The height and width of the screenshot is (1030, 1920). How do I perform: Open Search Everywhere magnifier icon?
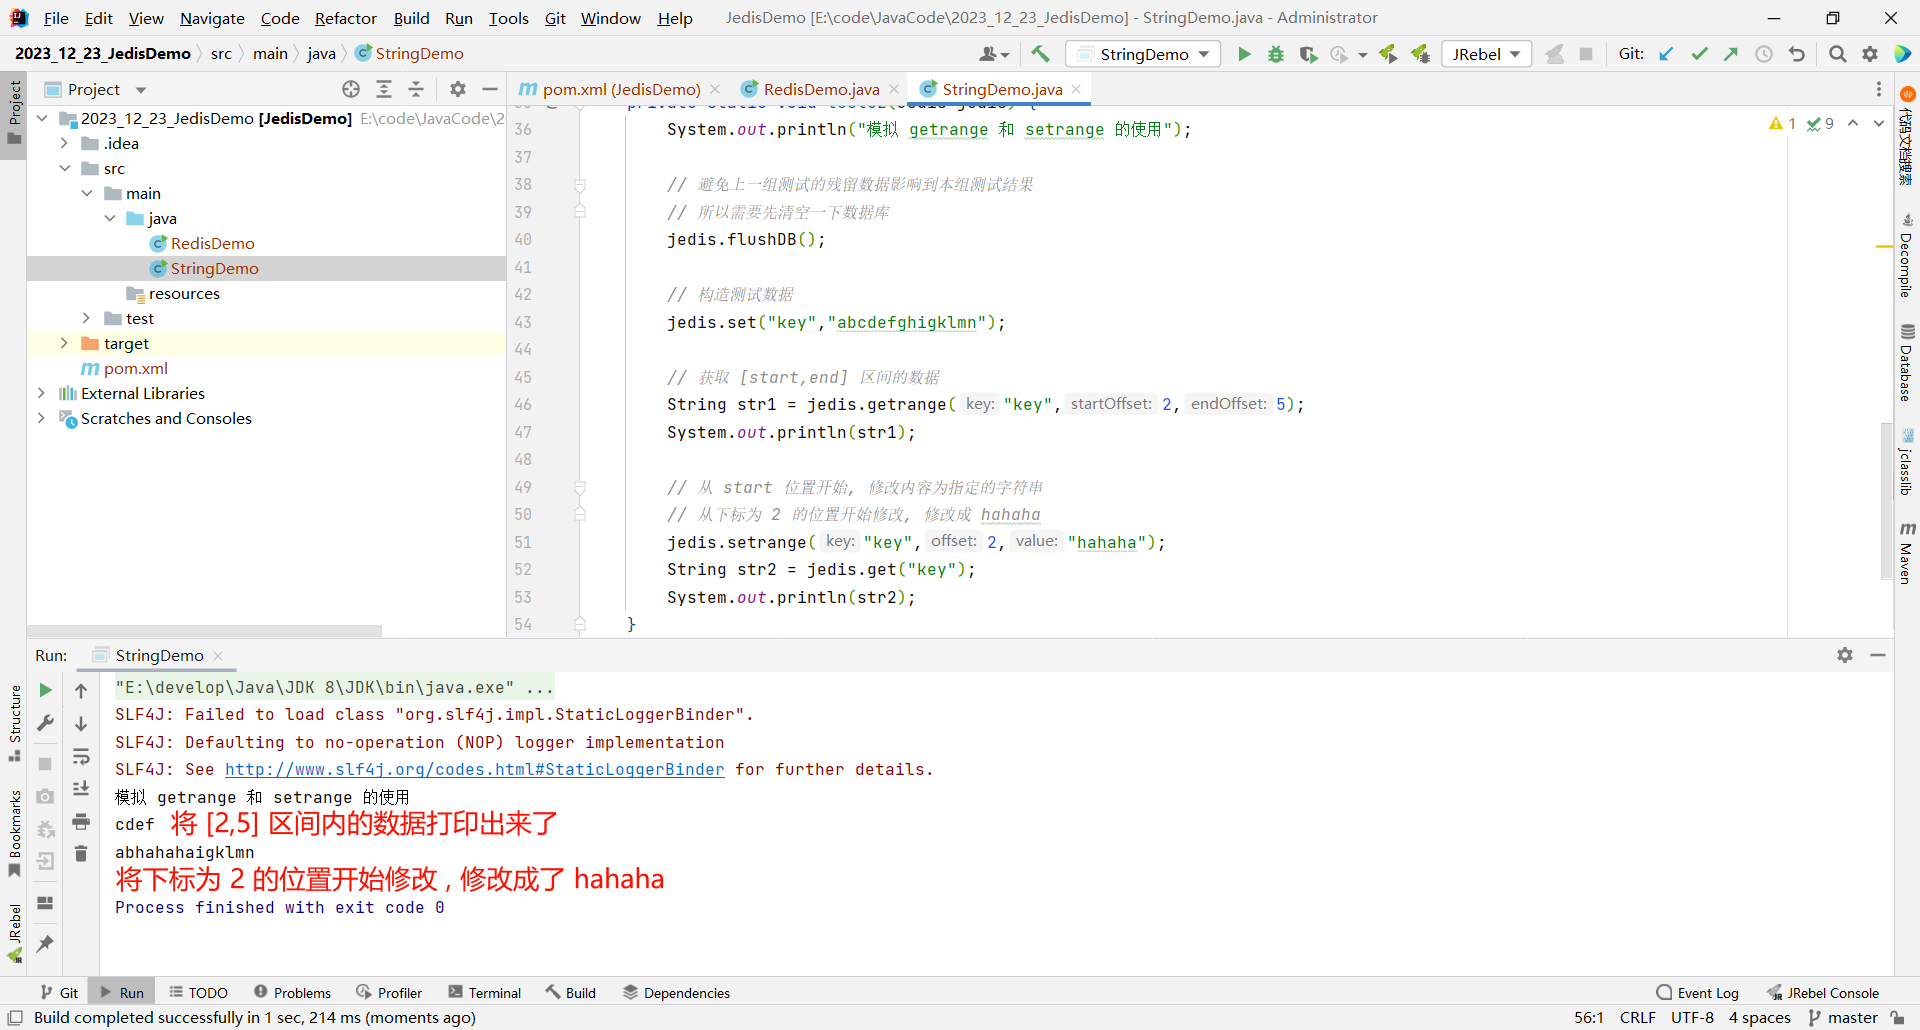[x=1837, y=54]
